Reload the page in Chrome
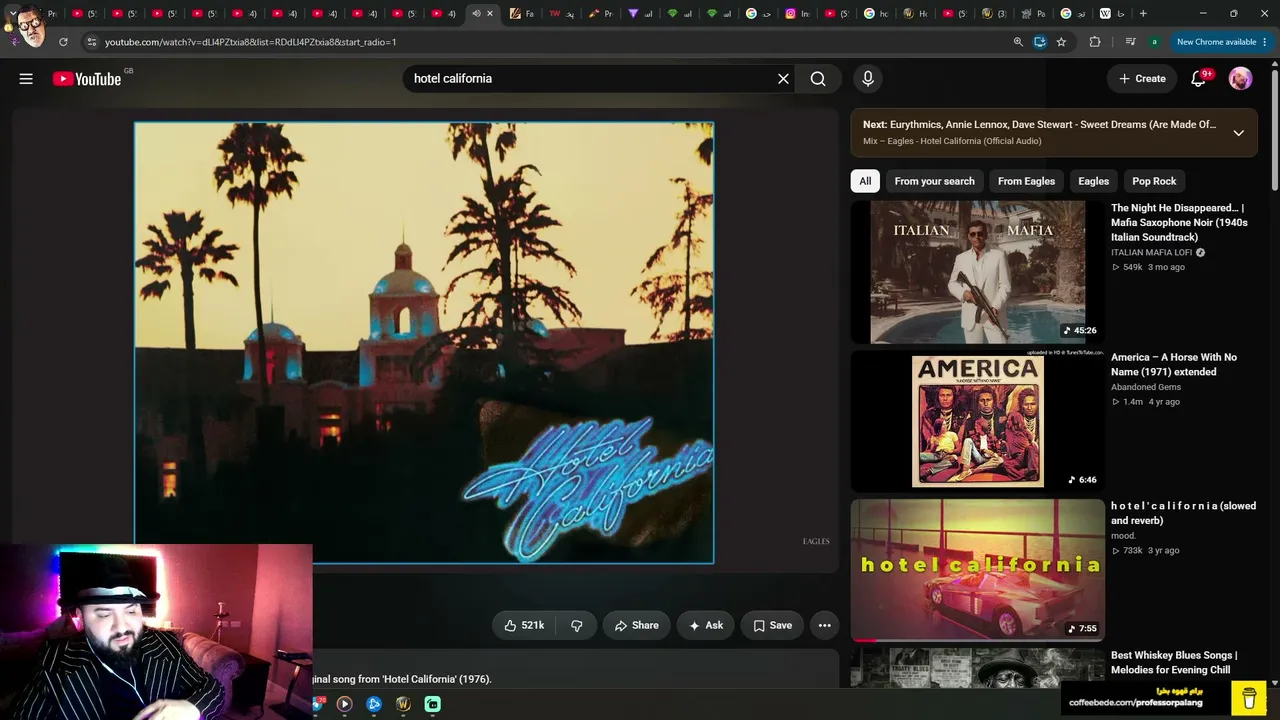 63,42
